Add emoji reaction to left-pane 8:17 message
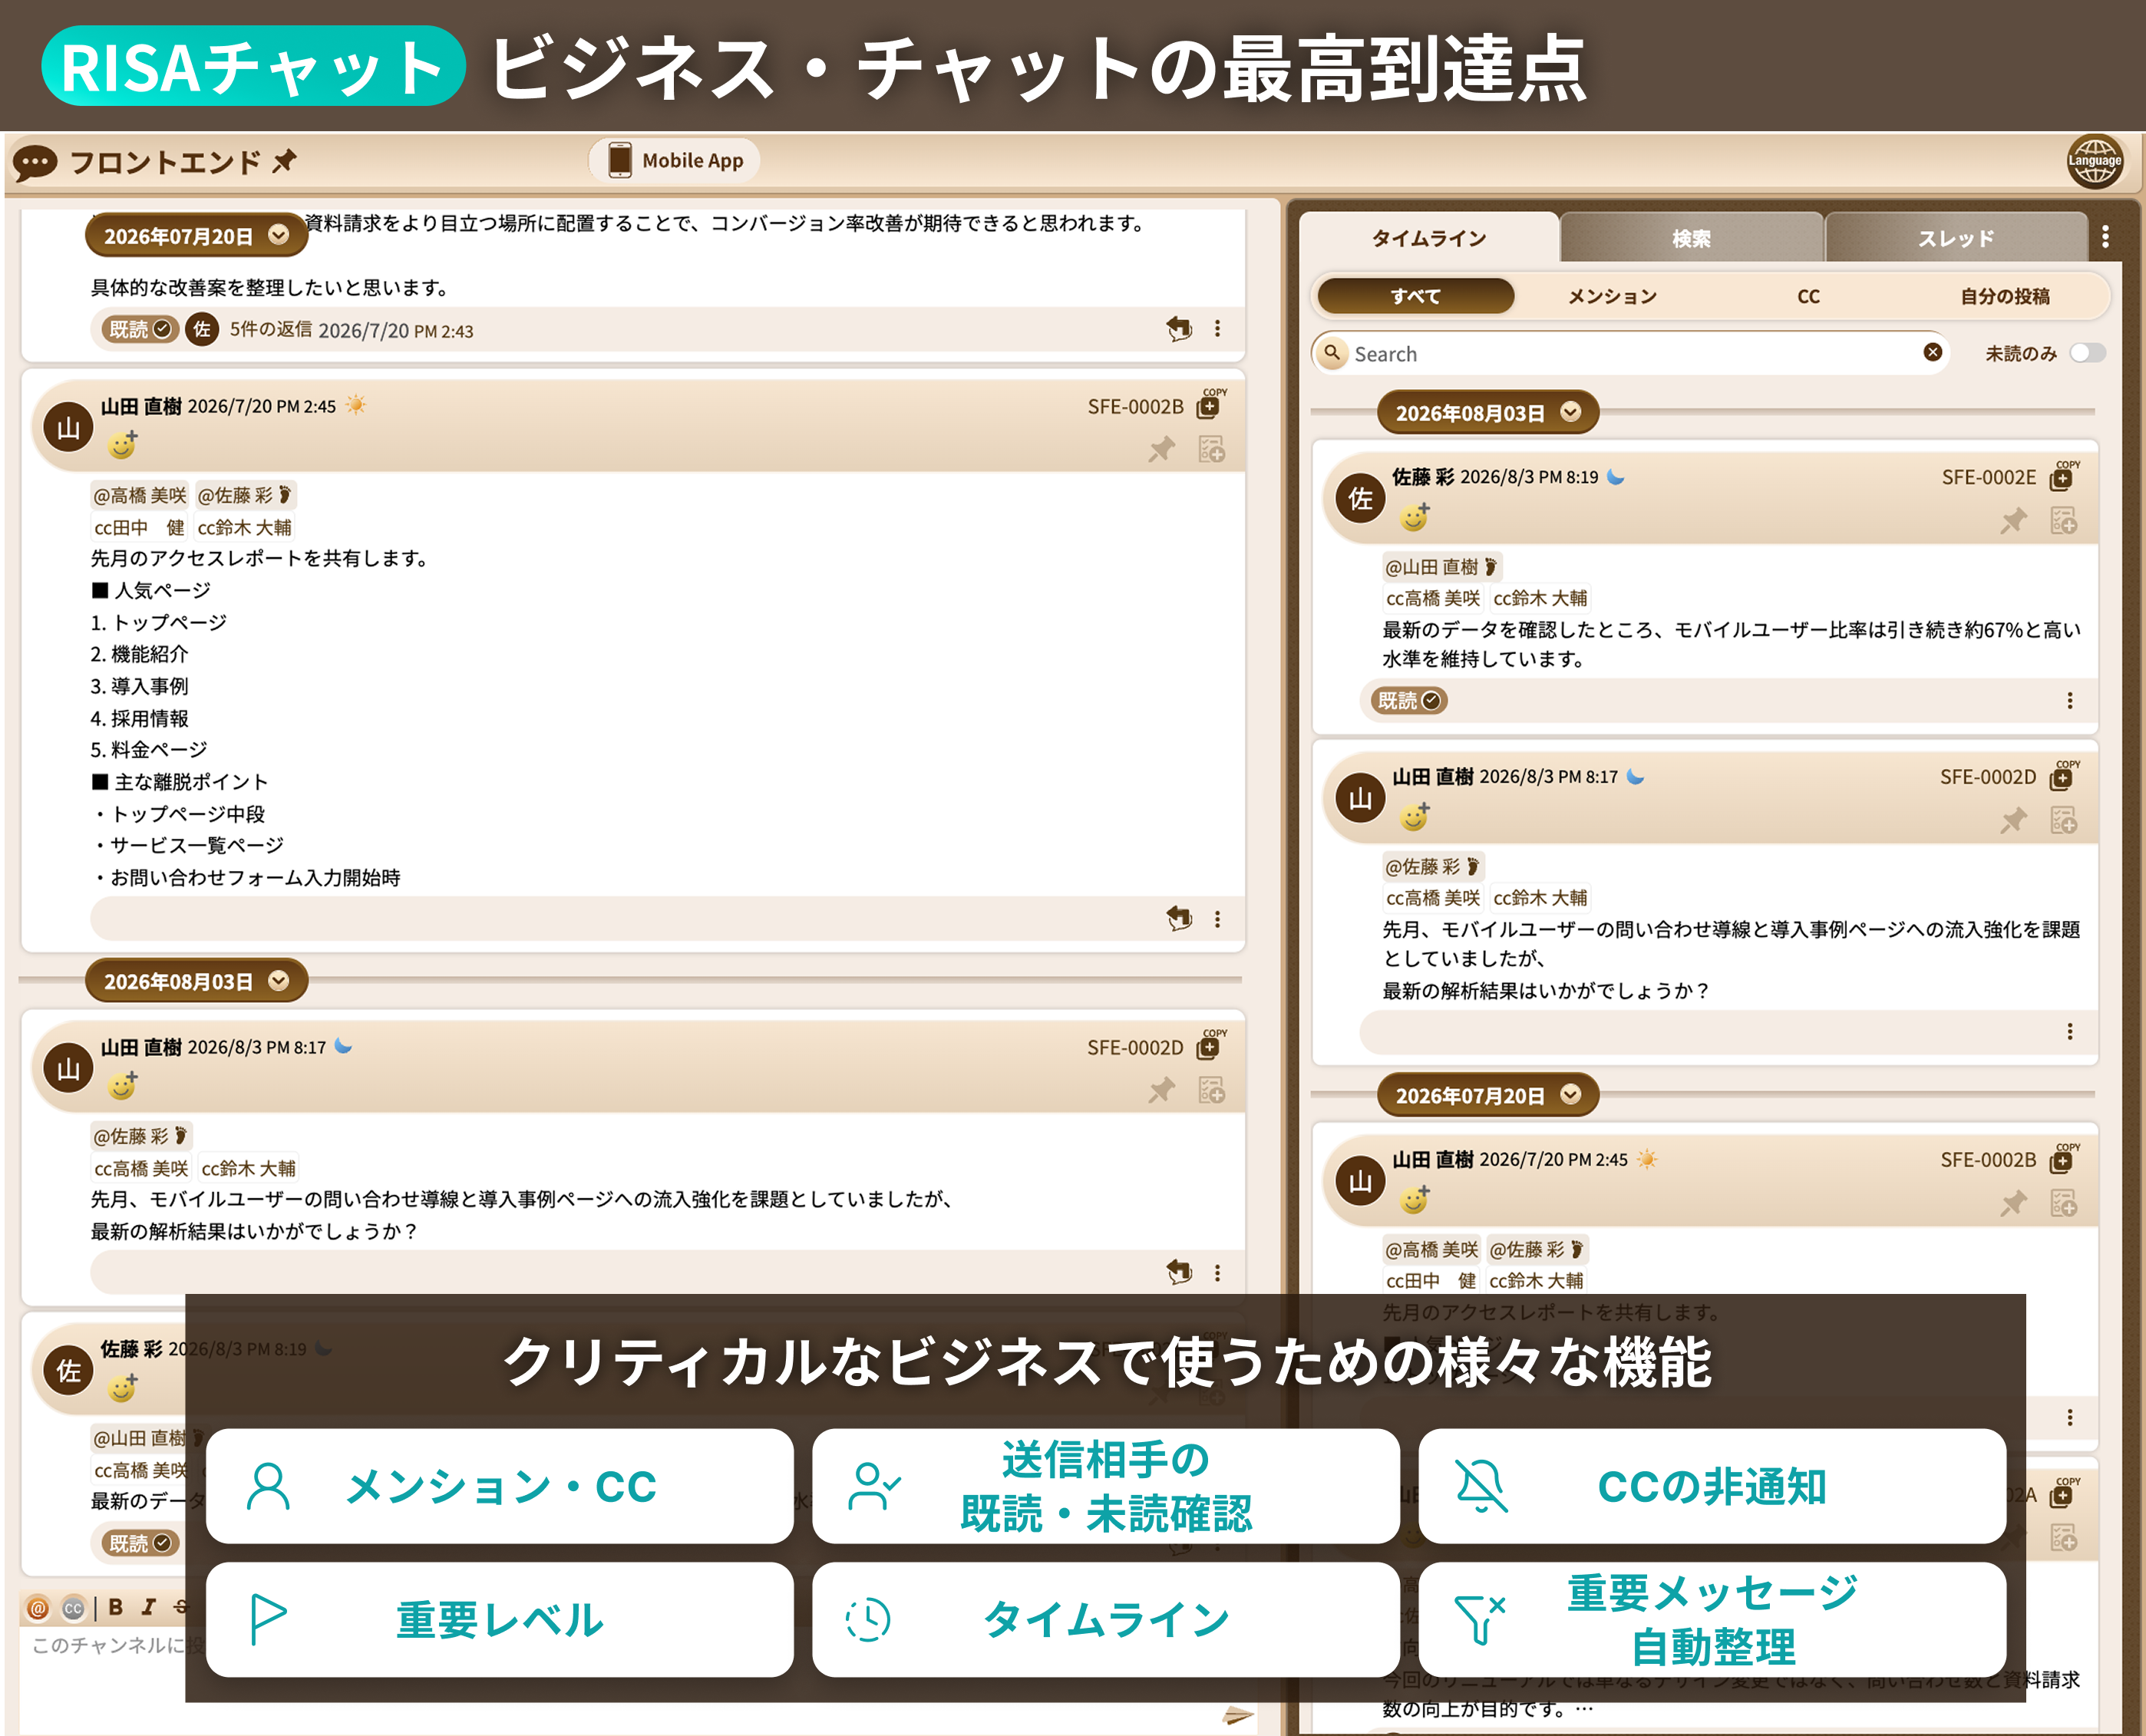The height and width of the screenshot is (1736, 2146). click(x=123, y=1085)
